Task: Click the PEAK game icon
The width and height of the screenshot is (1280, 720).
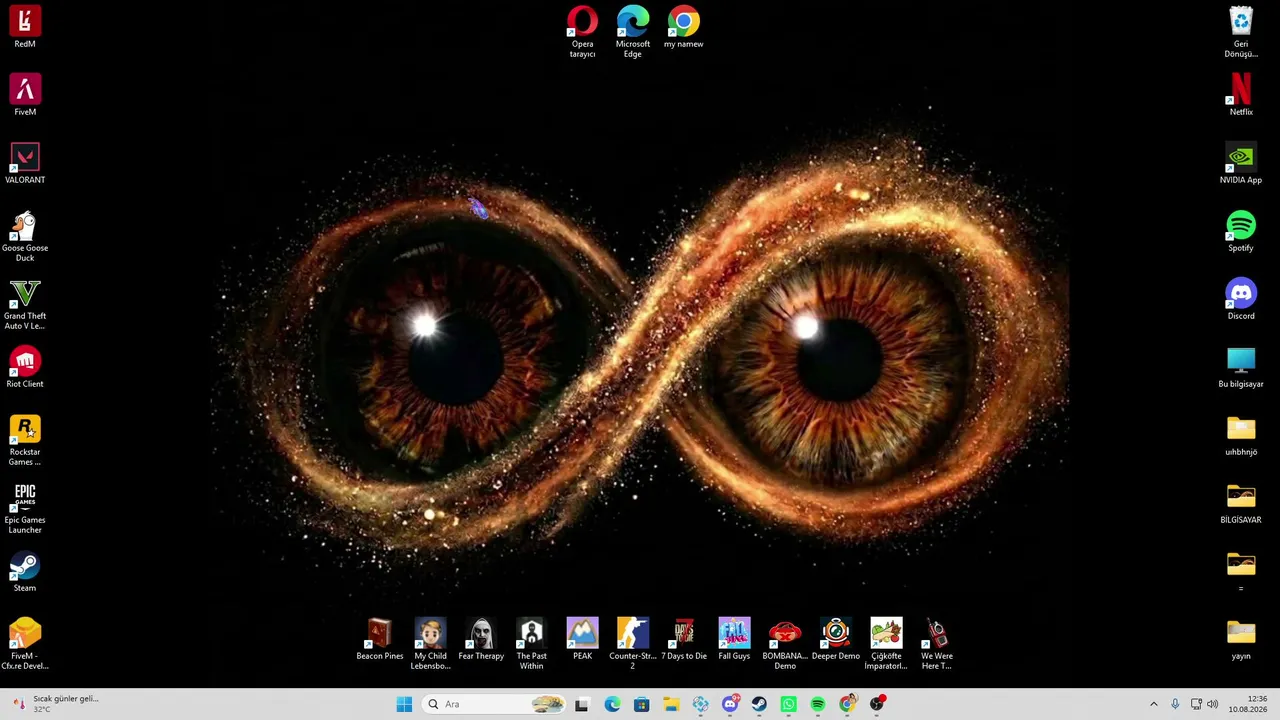Action: pyautogui.click(x=583, y=639)
